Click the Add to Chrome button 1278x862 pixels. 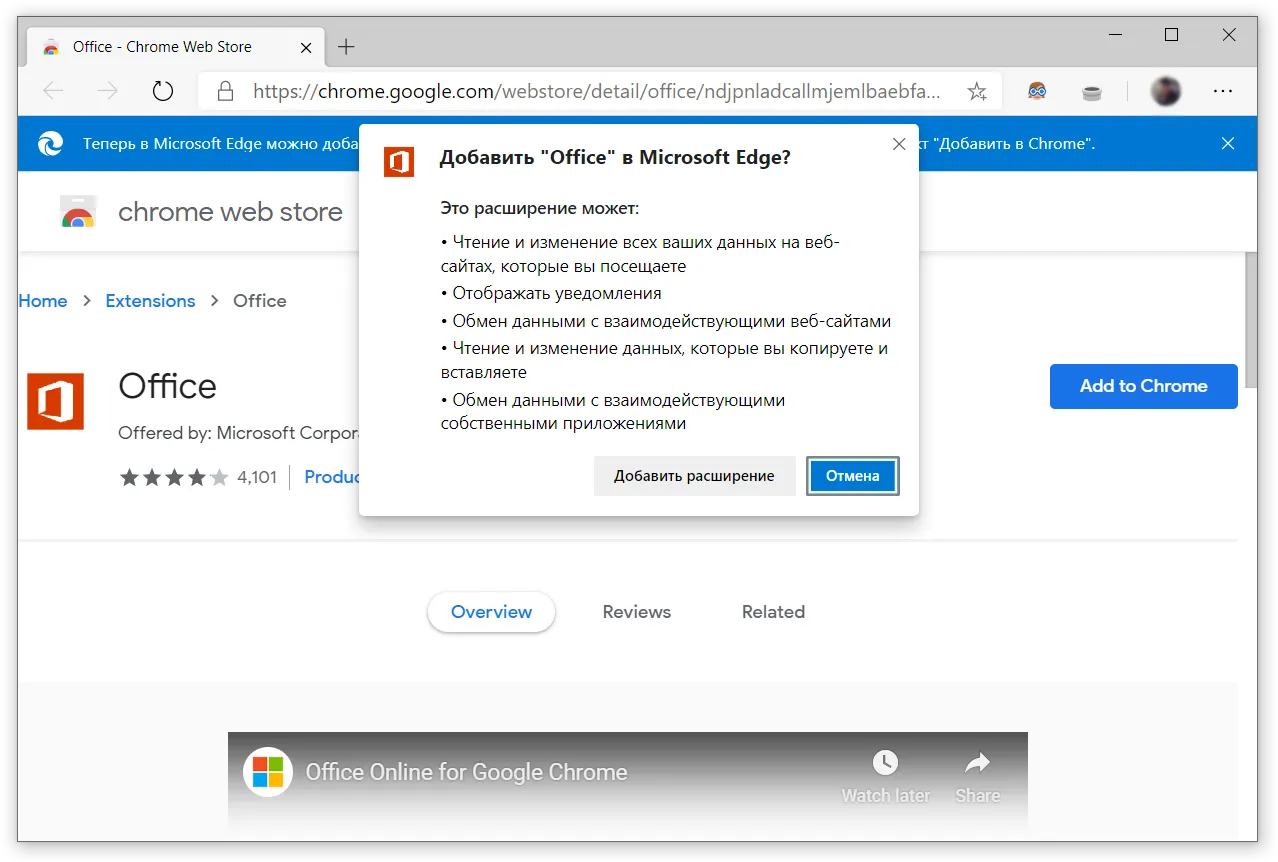click(x=1143, y=386)
